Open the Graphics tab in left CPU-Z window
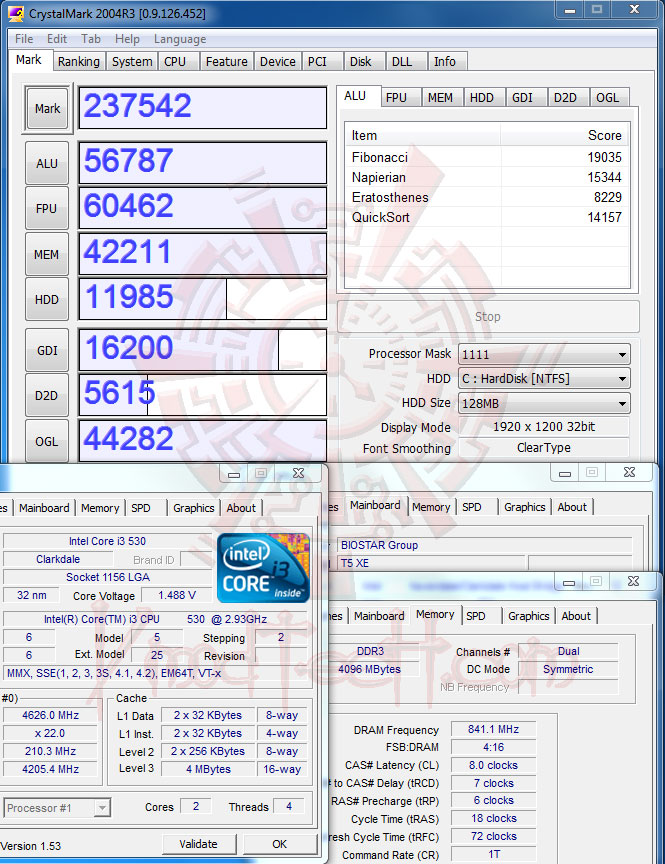 click(193, 507)
